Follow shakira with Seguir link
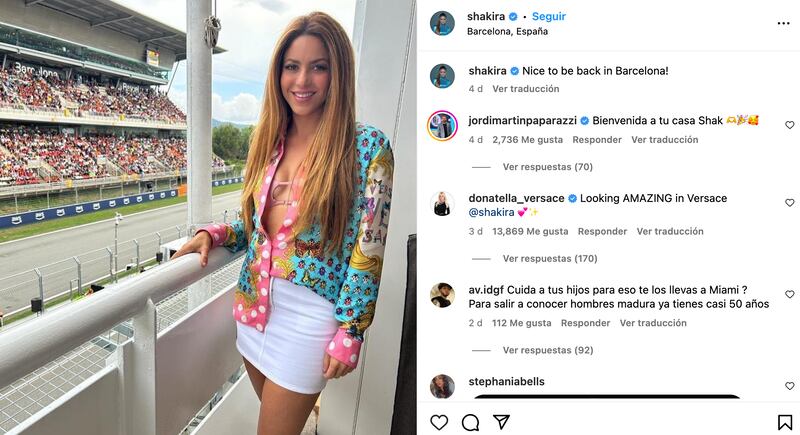800x435 pixels. 548,16
